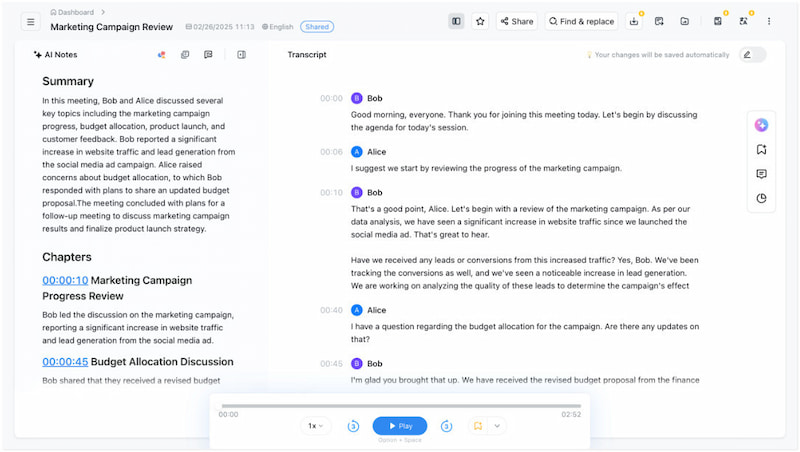Viewport: 800px width, 452px height.
Task: Click Bob's avatar at 00:10
Action: pyautogui.click(x=357, y=192)
